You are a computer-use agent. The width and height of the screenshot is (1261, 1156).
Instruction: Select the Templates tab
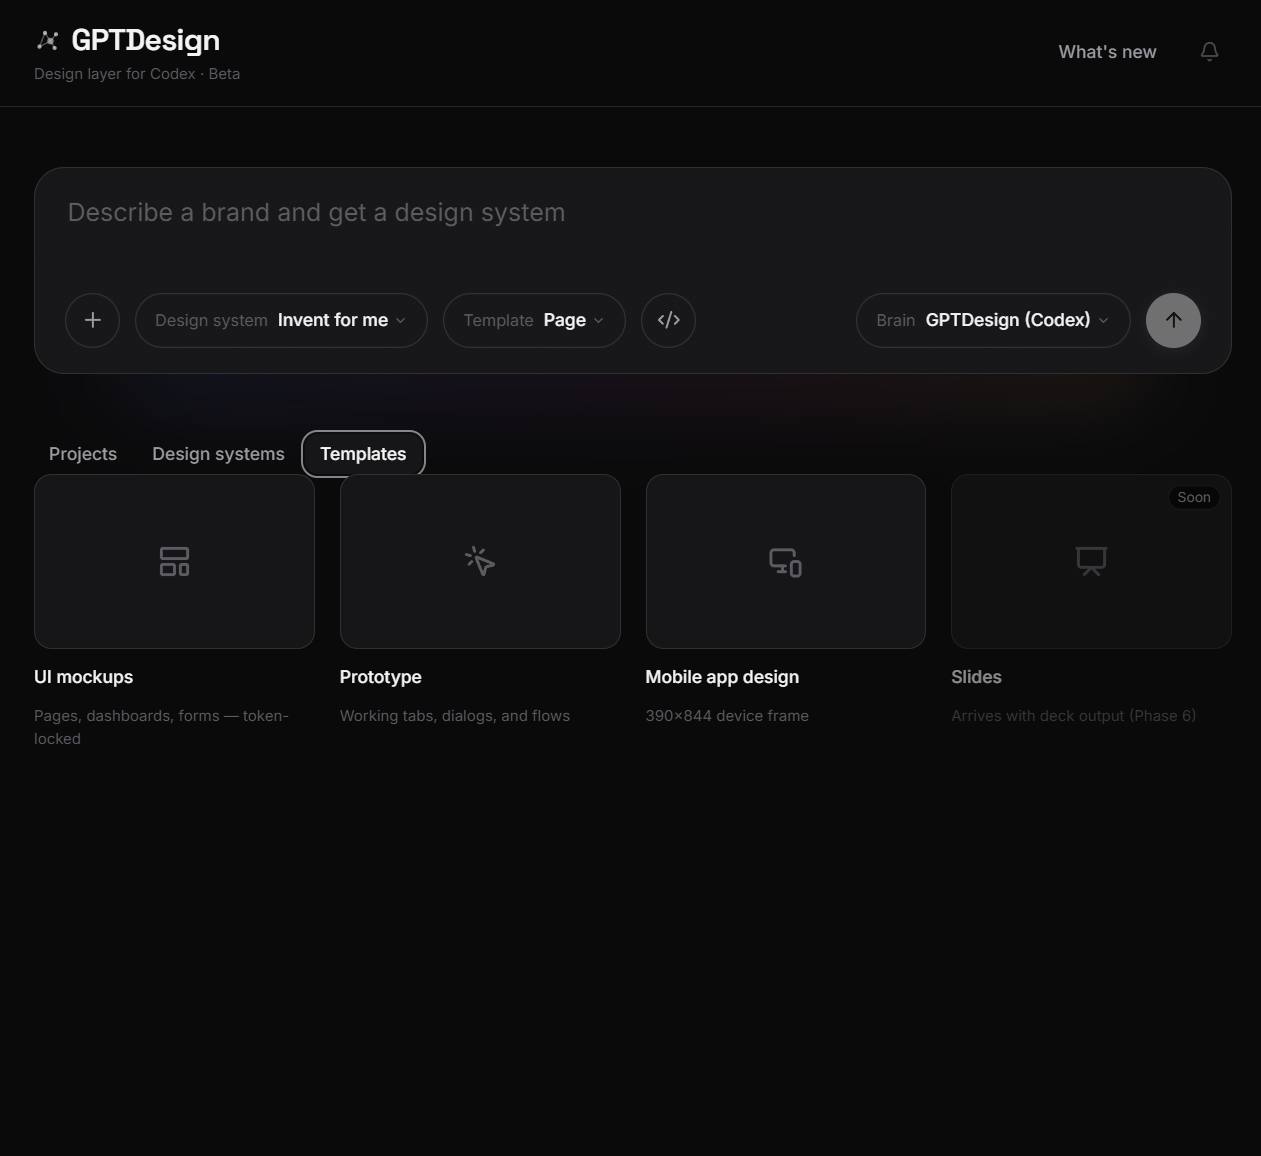[x=363, y=454]
